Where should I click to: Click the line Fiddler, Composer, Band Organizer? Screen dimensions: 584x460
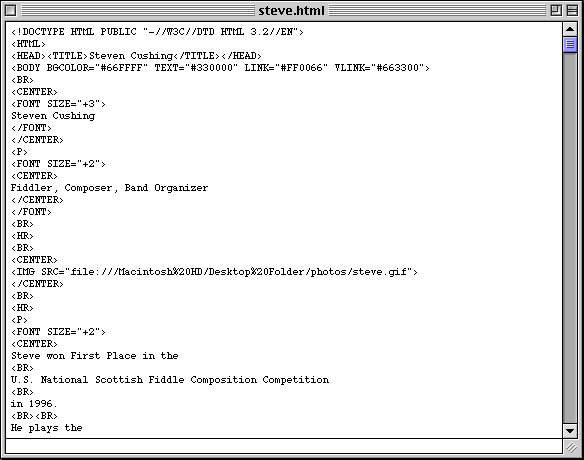[x=110, y=188]
